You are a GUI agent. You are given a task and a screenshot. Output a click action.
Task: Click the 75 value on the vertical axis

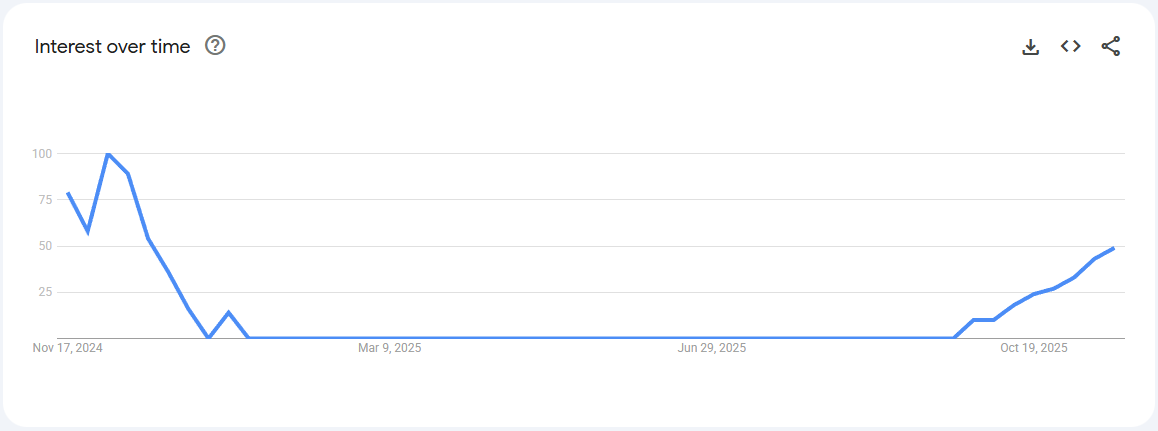44,200
